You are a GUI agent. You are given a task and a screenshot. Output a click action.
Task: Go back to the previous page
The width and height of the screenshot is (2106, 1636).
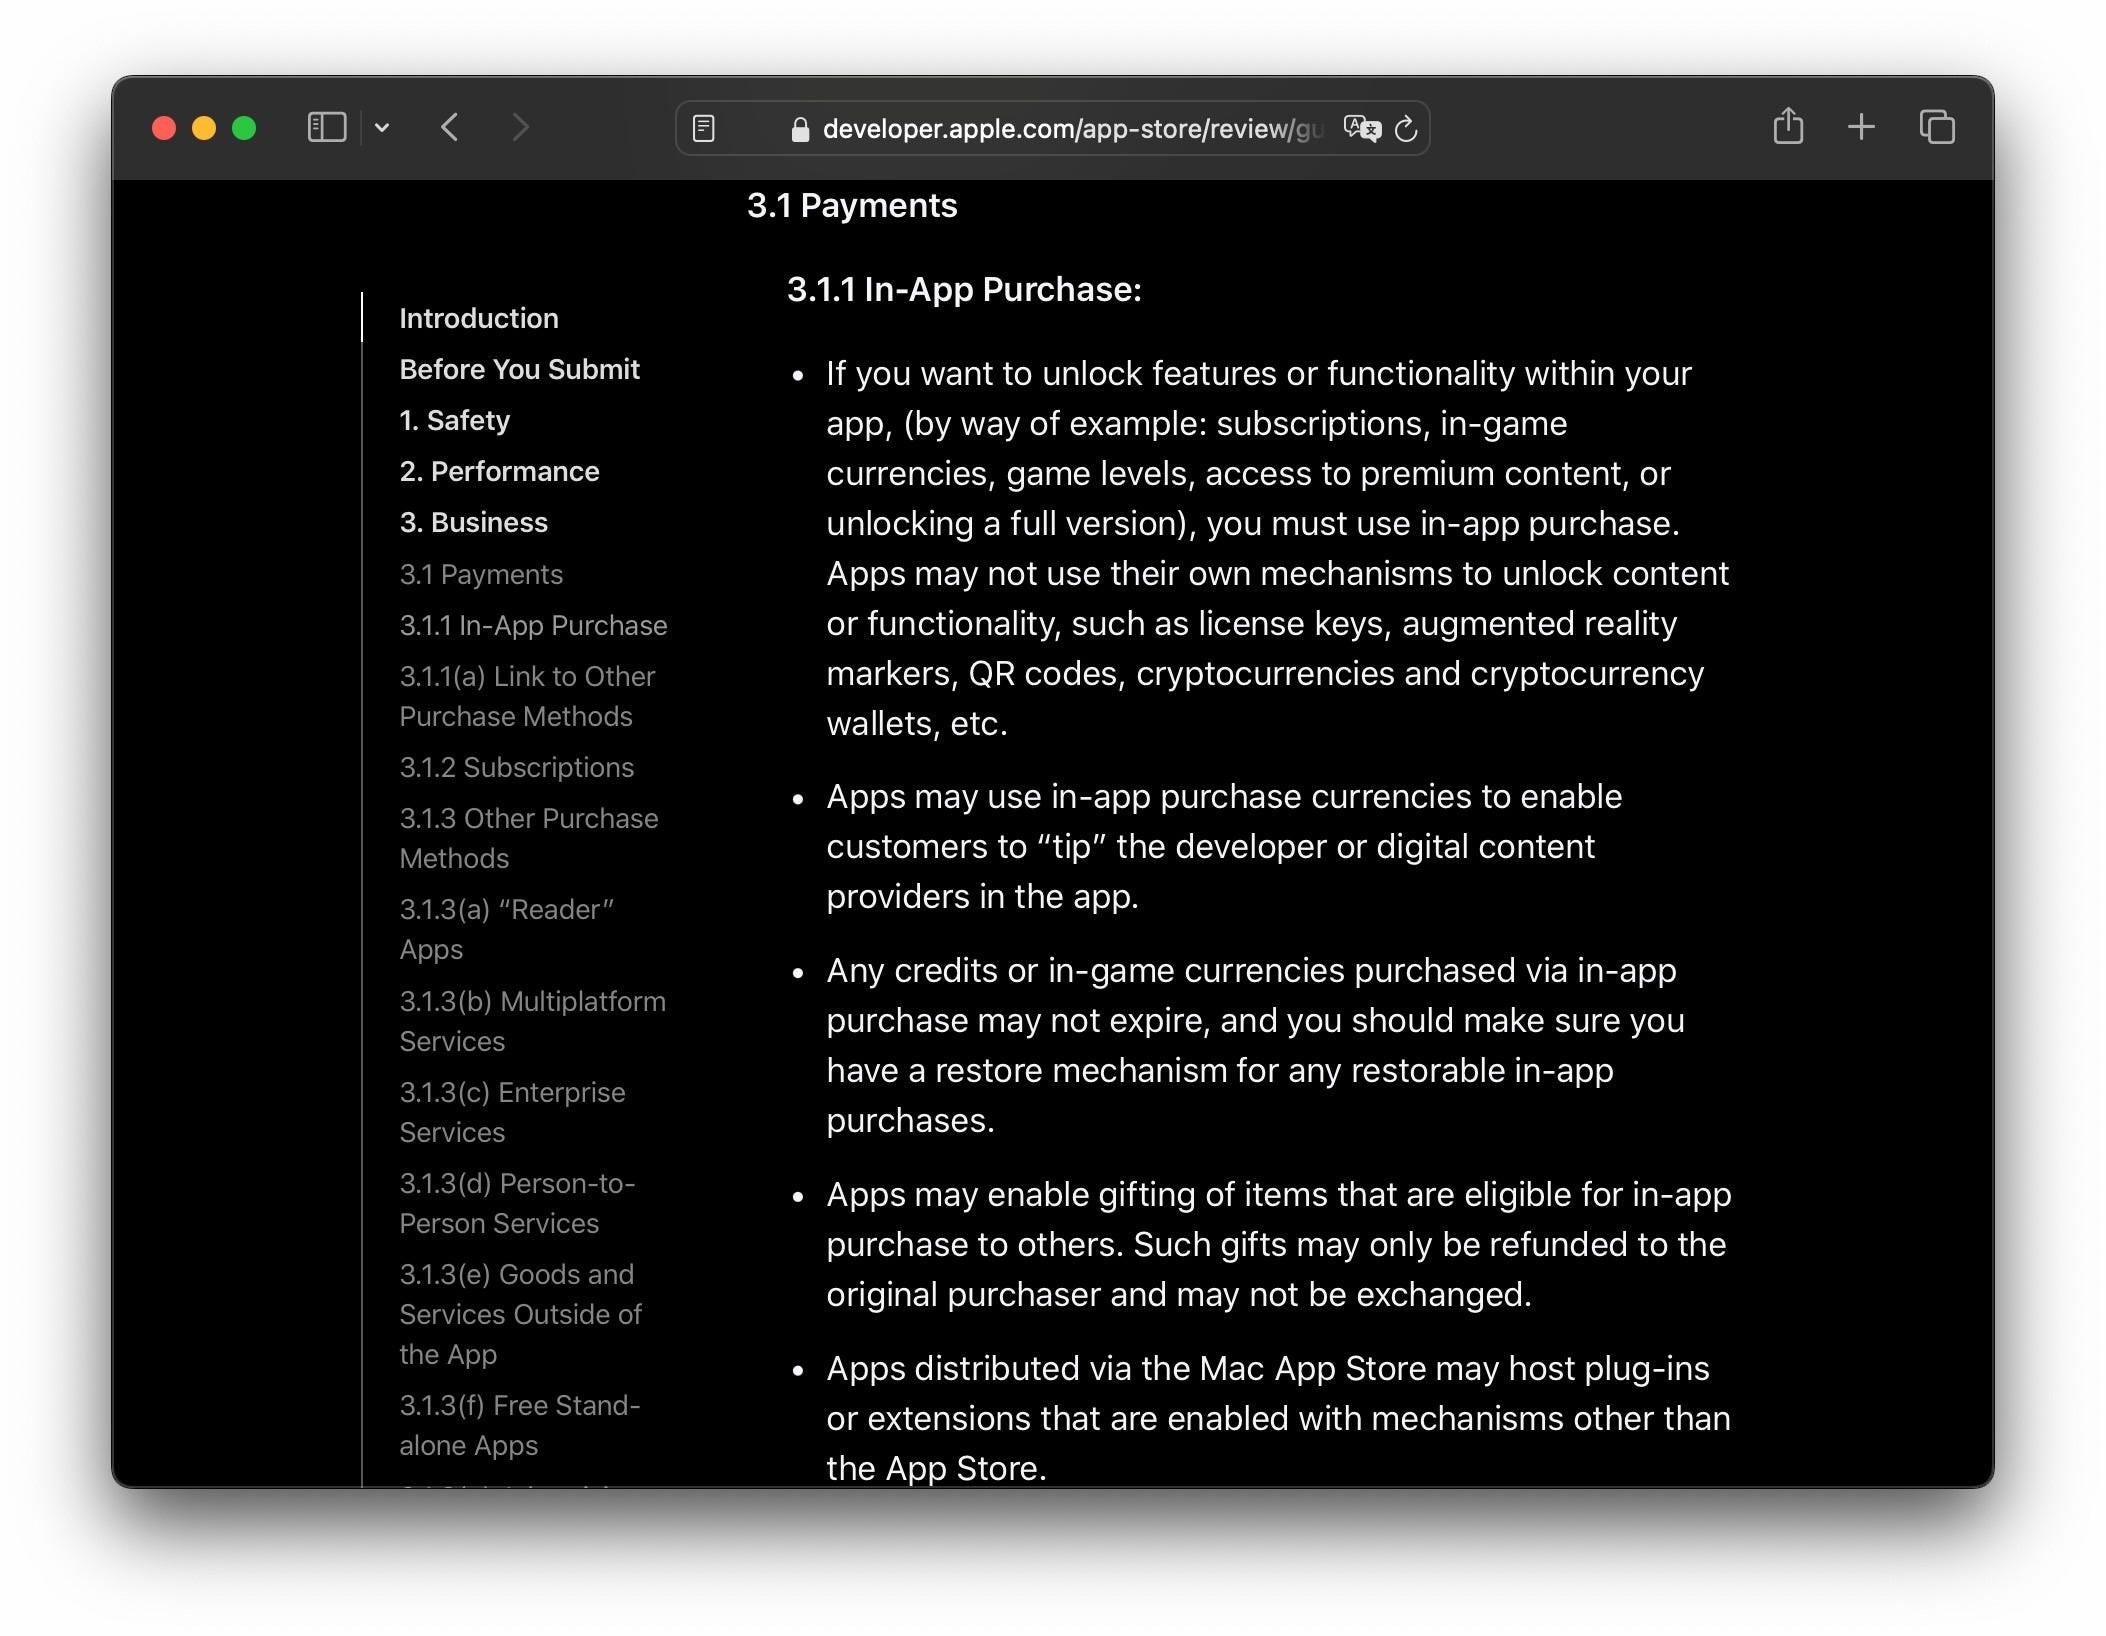click(450, 128)
